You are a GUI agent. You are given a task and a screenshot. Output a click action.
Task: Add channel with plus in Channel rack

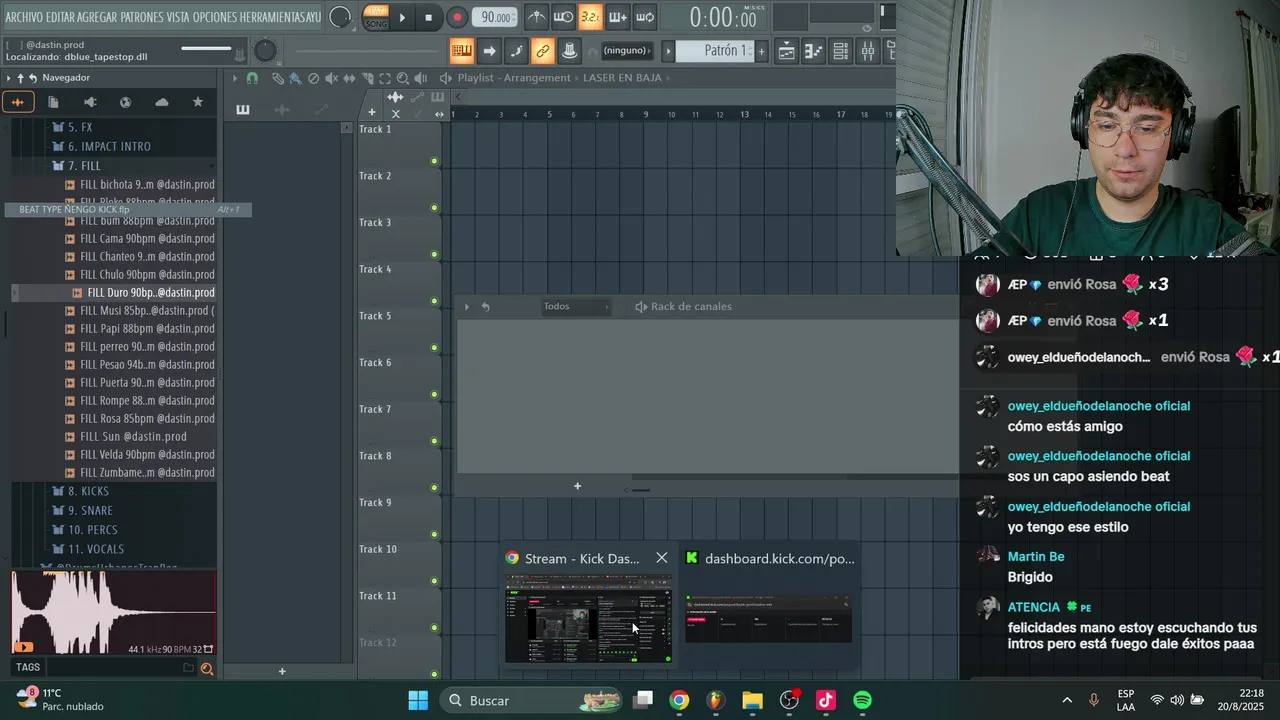(x=577, y=486)
